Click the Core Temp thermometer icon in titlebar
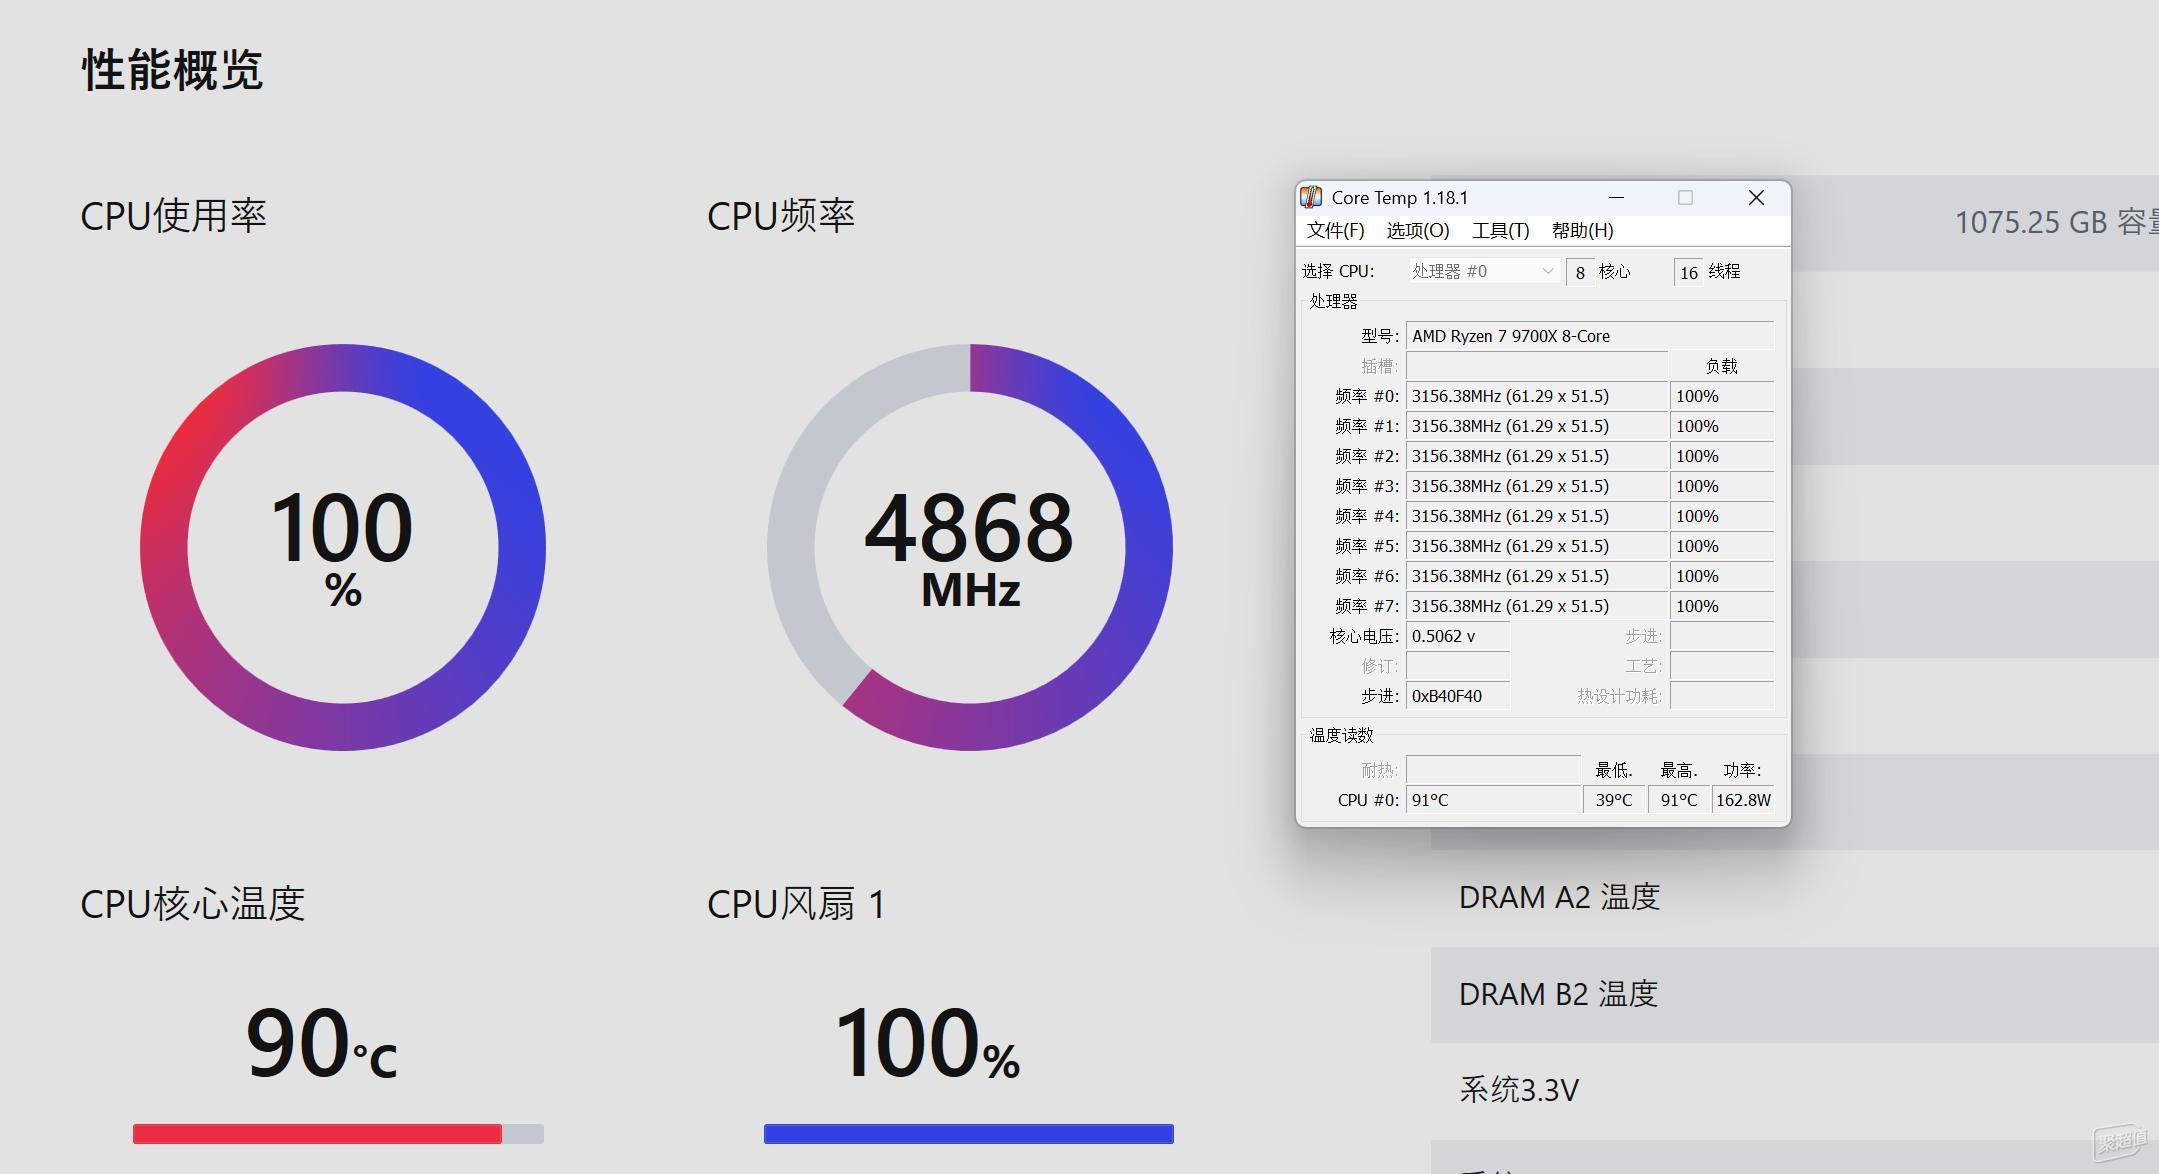This screenshot has height=1174, width=2159. (1311, 197)
